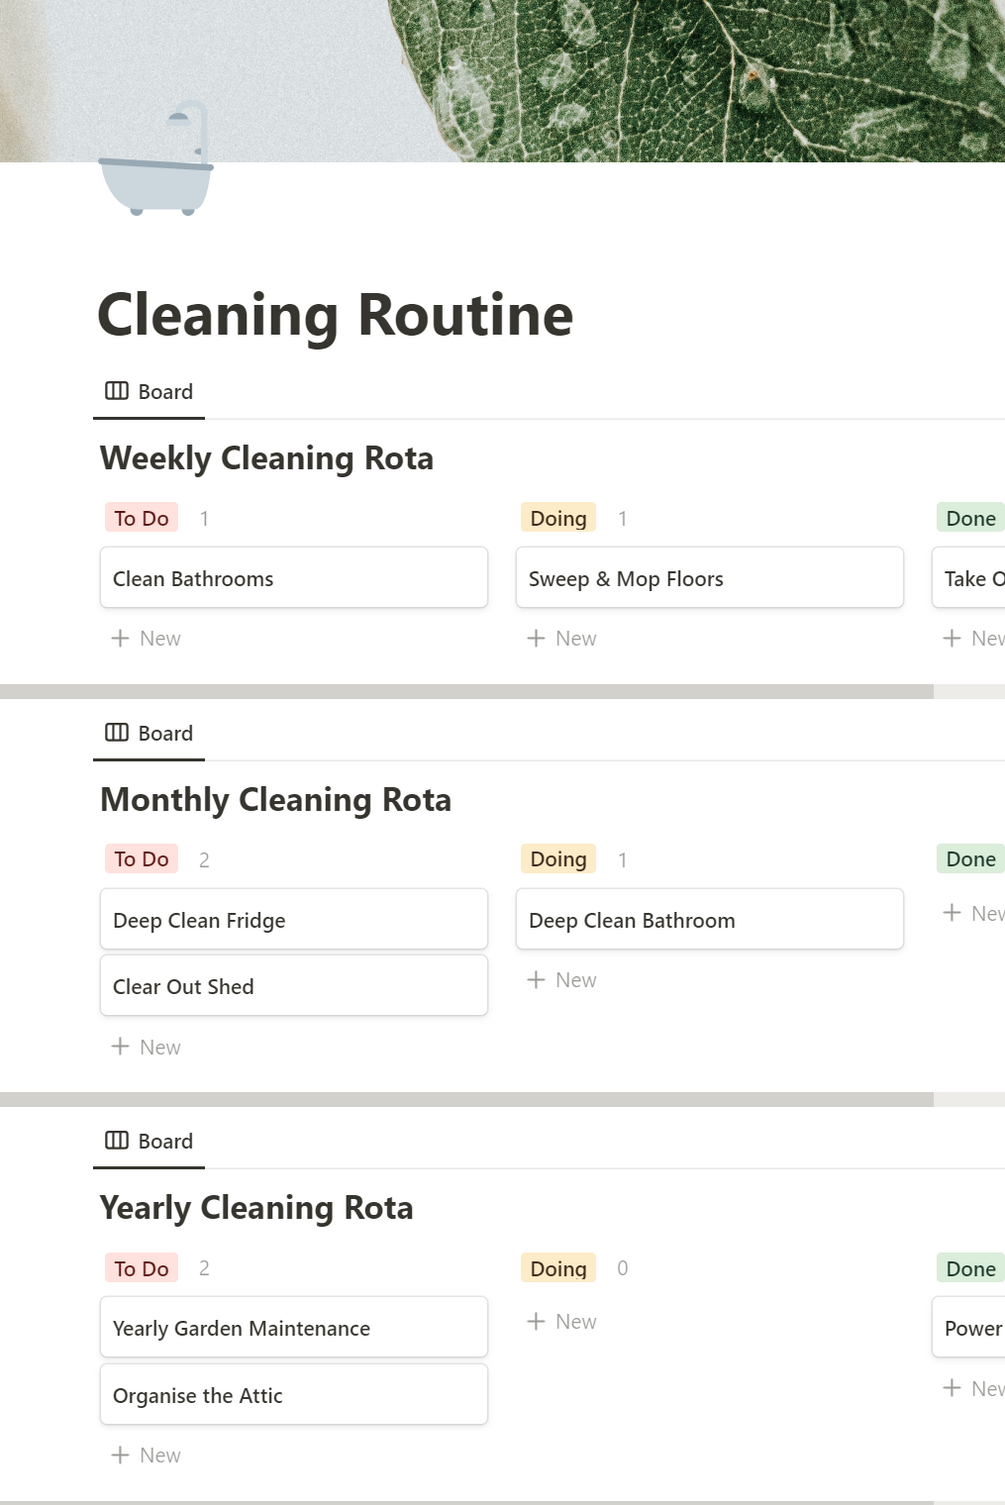The width and height of the screenshot is (1005, 1505).
Task: Click the Weekly board horizontal scrollbar
Action: 466,692
